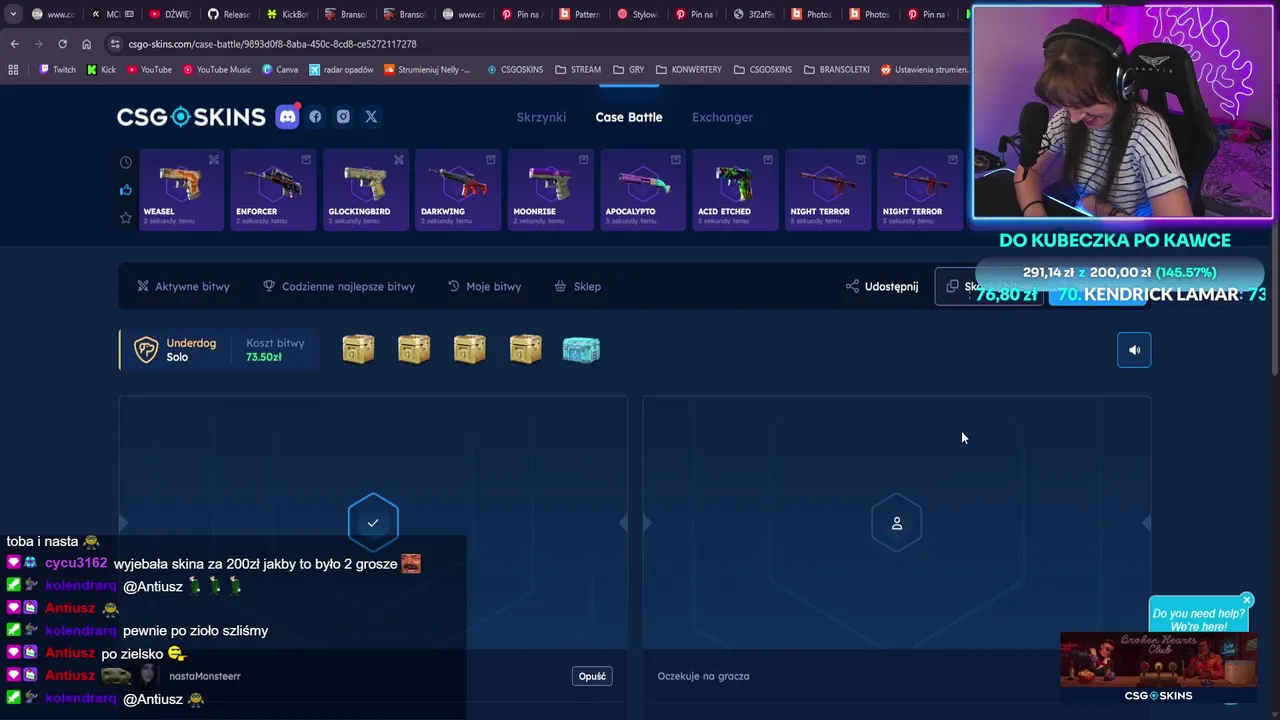Expand the BRANSOLETKI bookmarks folder
Image resolution: width=1280 pixels, height=720 pixels.
(837, 70)
